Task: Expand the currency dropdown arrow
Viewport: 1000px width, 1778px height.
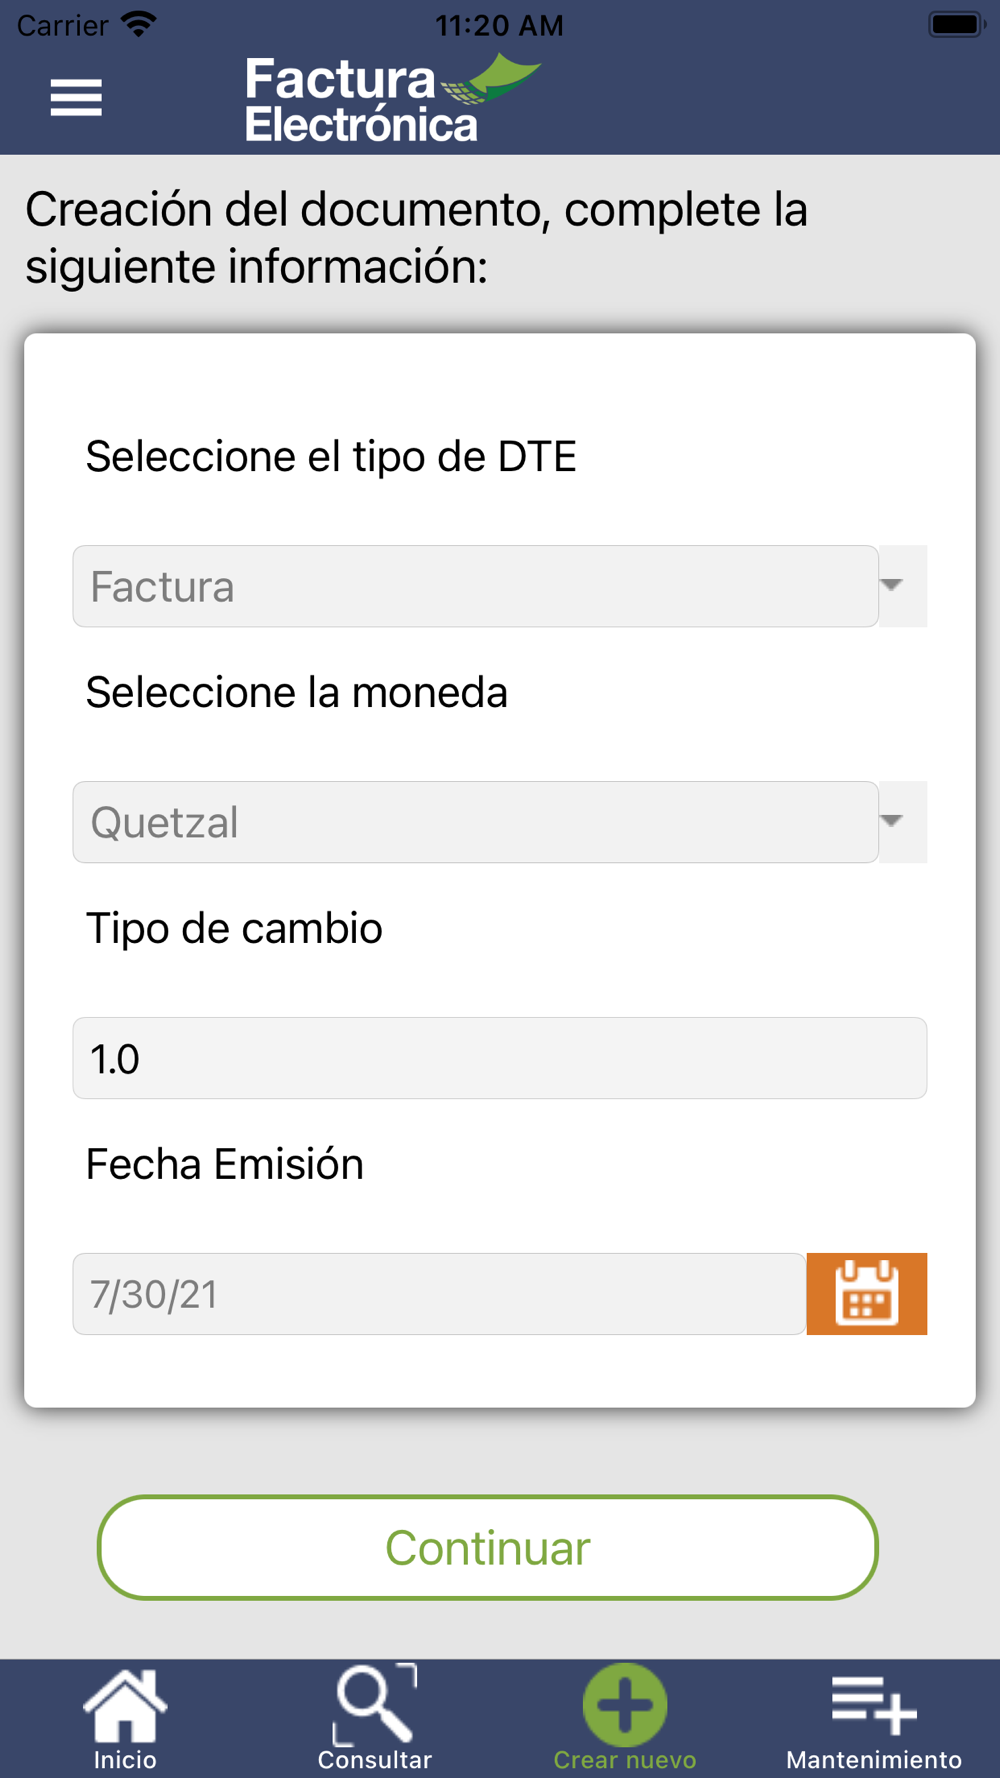Action: click(893, 822)
